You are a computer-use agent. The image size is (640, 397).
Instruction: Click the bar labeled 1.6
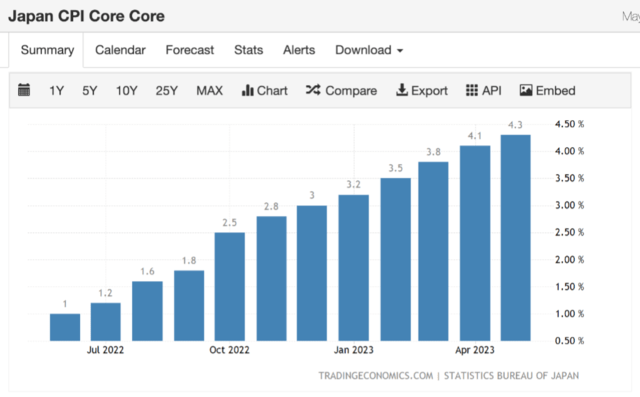coord(147,311)
